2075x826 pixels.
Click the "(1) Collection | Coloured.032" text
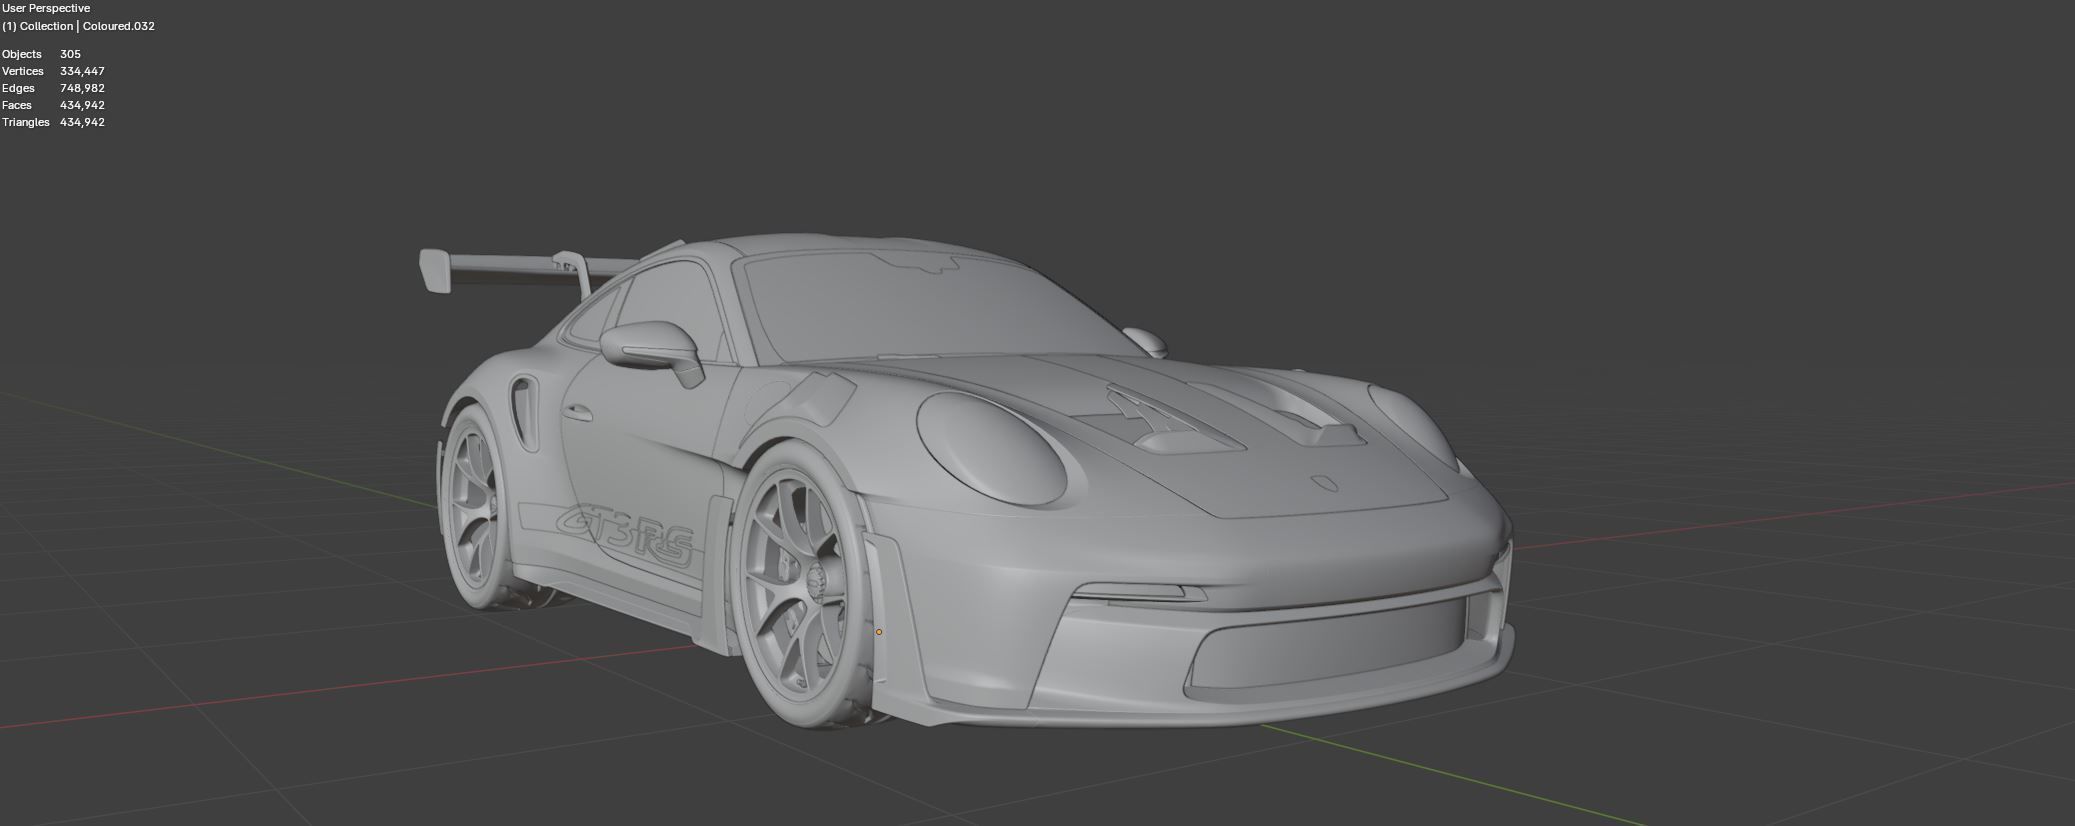click(x=78, y=26)
